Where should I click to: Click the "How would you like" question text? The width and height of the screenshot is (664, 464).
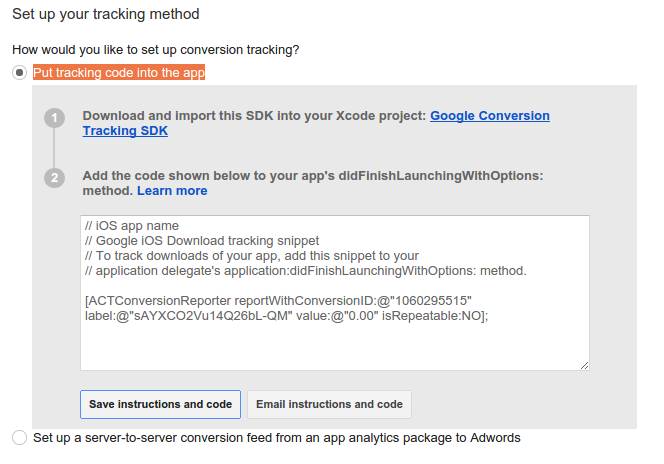(155, 49)
